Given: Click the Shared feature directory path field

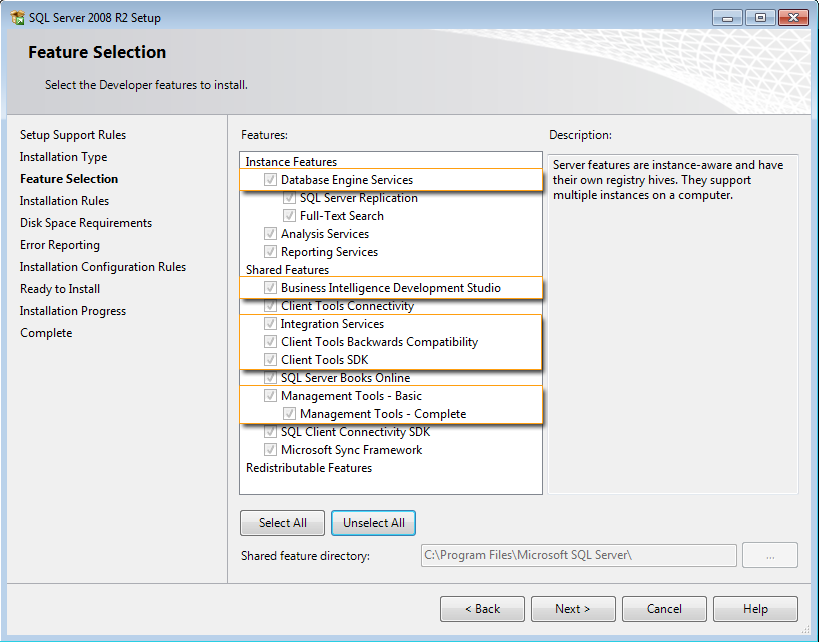Looking at the screenshot, I should [x=579, y=555].
